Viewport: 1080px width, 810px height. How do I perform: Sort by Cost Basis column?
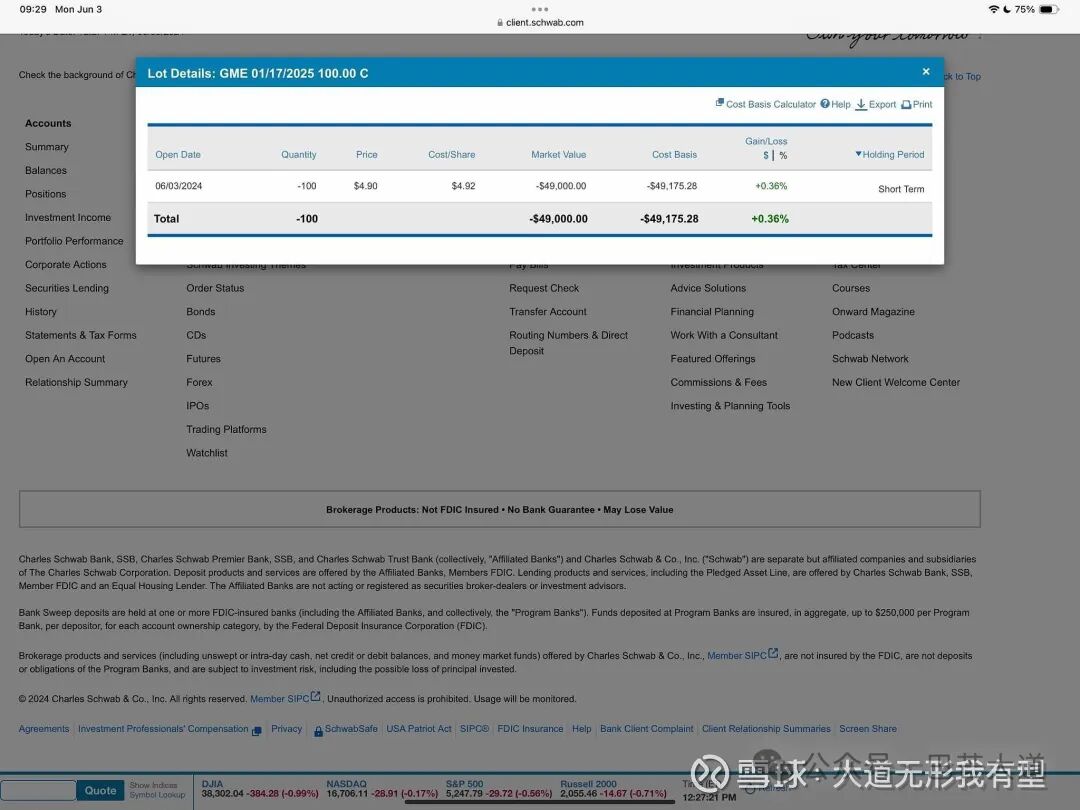pyautogui.click(x=674, y=154)
